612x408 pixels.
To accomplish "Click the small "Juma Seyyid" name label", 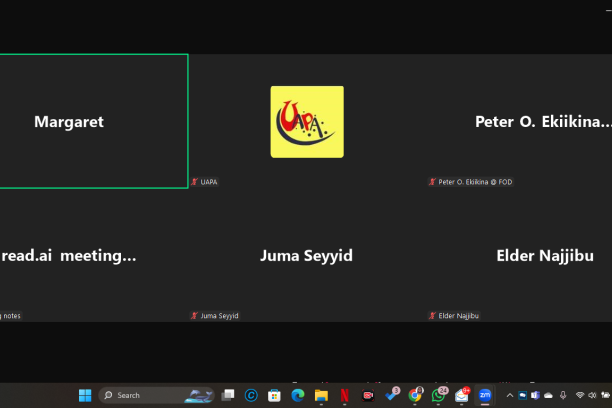I will tap(219, 316).
